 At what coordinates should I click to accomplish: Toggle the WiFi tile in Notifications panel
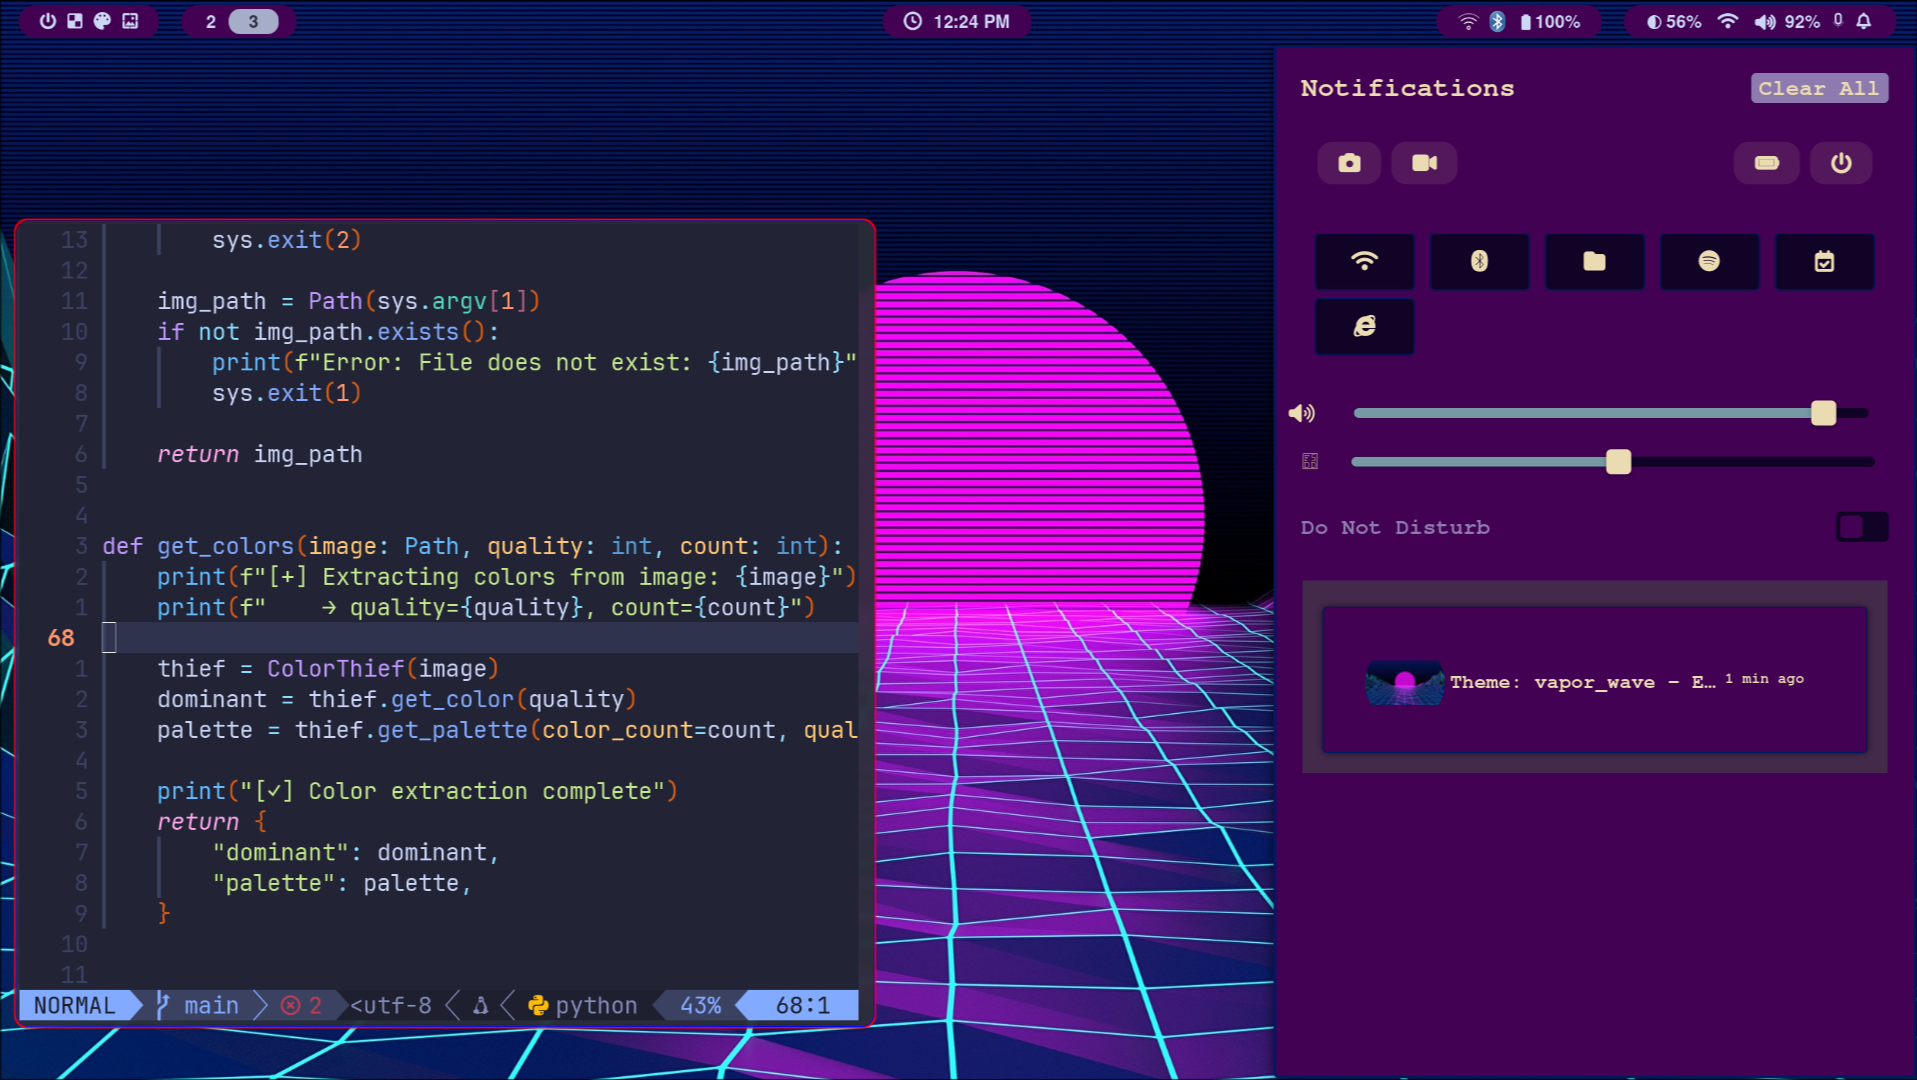(x=1364, y=261)
